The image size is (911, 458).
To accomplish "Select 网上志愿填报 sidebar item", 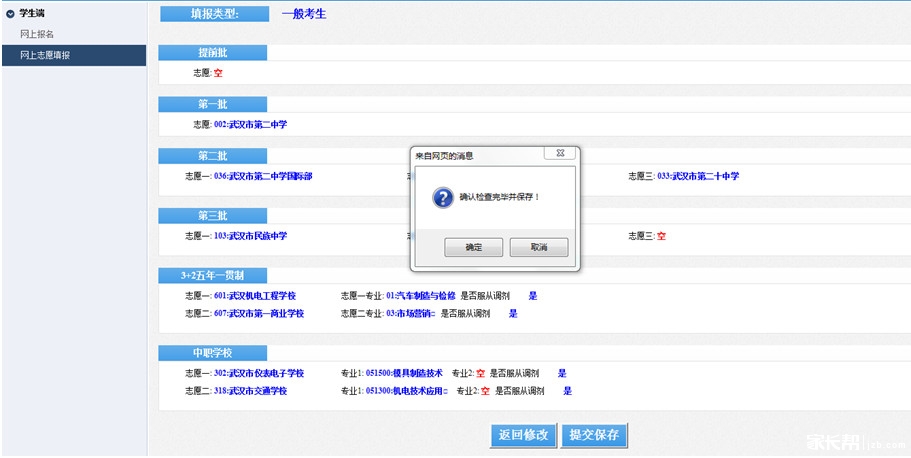I will pyautogui.click(x=45, y=55).
